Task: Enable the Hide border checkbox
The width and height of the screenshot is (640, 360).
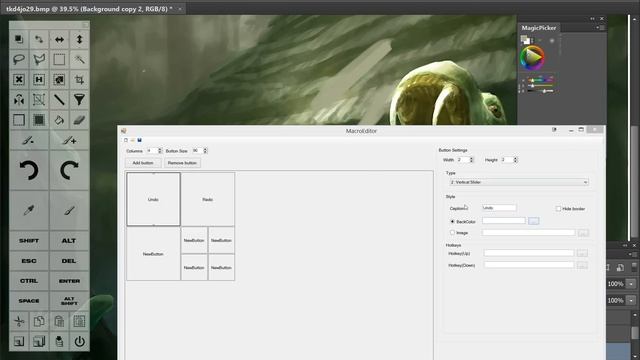Action: (x=558, y=209)
